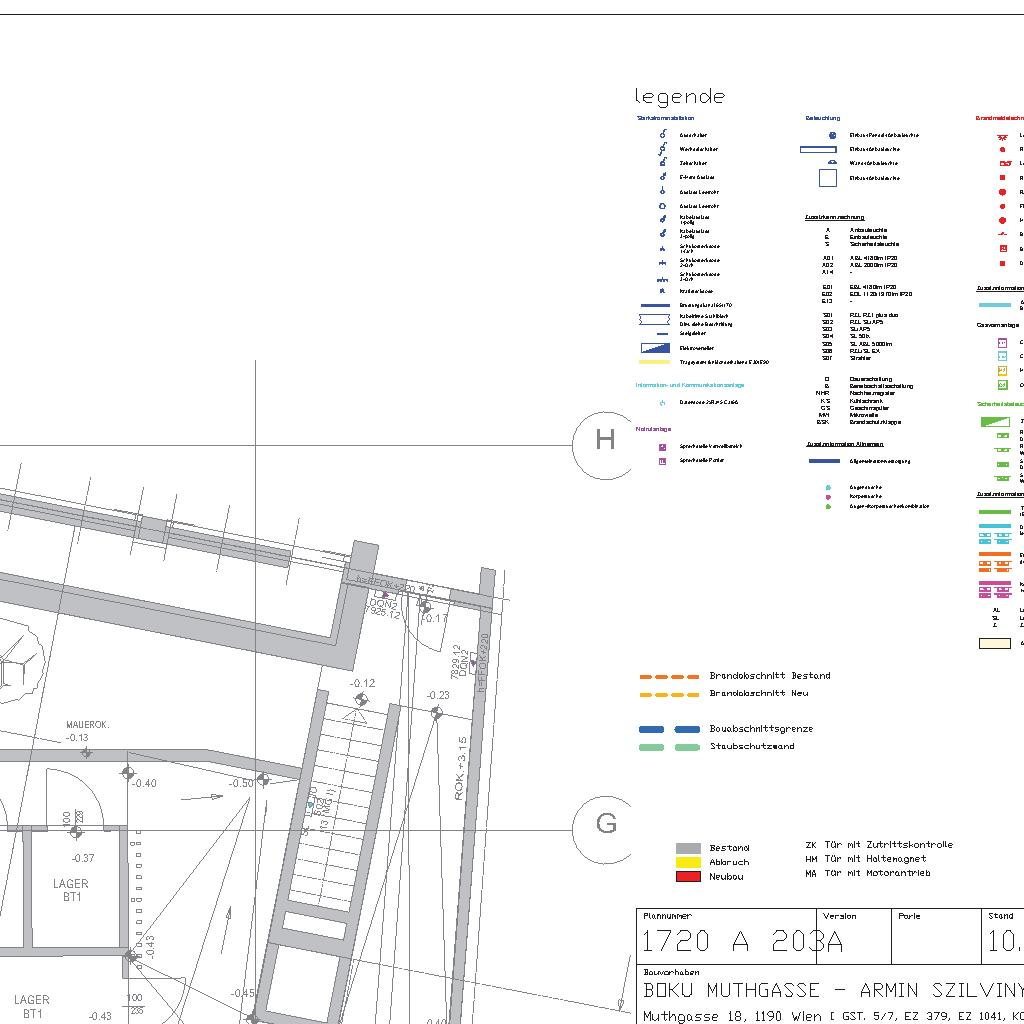The image size is (1024, 1024).
Task: Click the 'legende' heading
Action: [x=680, y=97]
